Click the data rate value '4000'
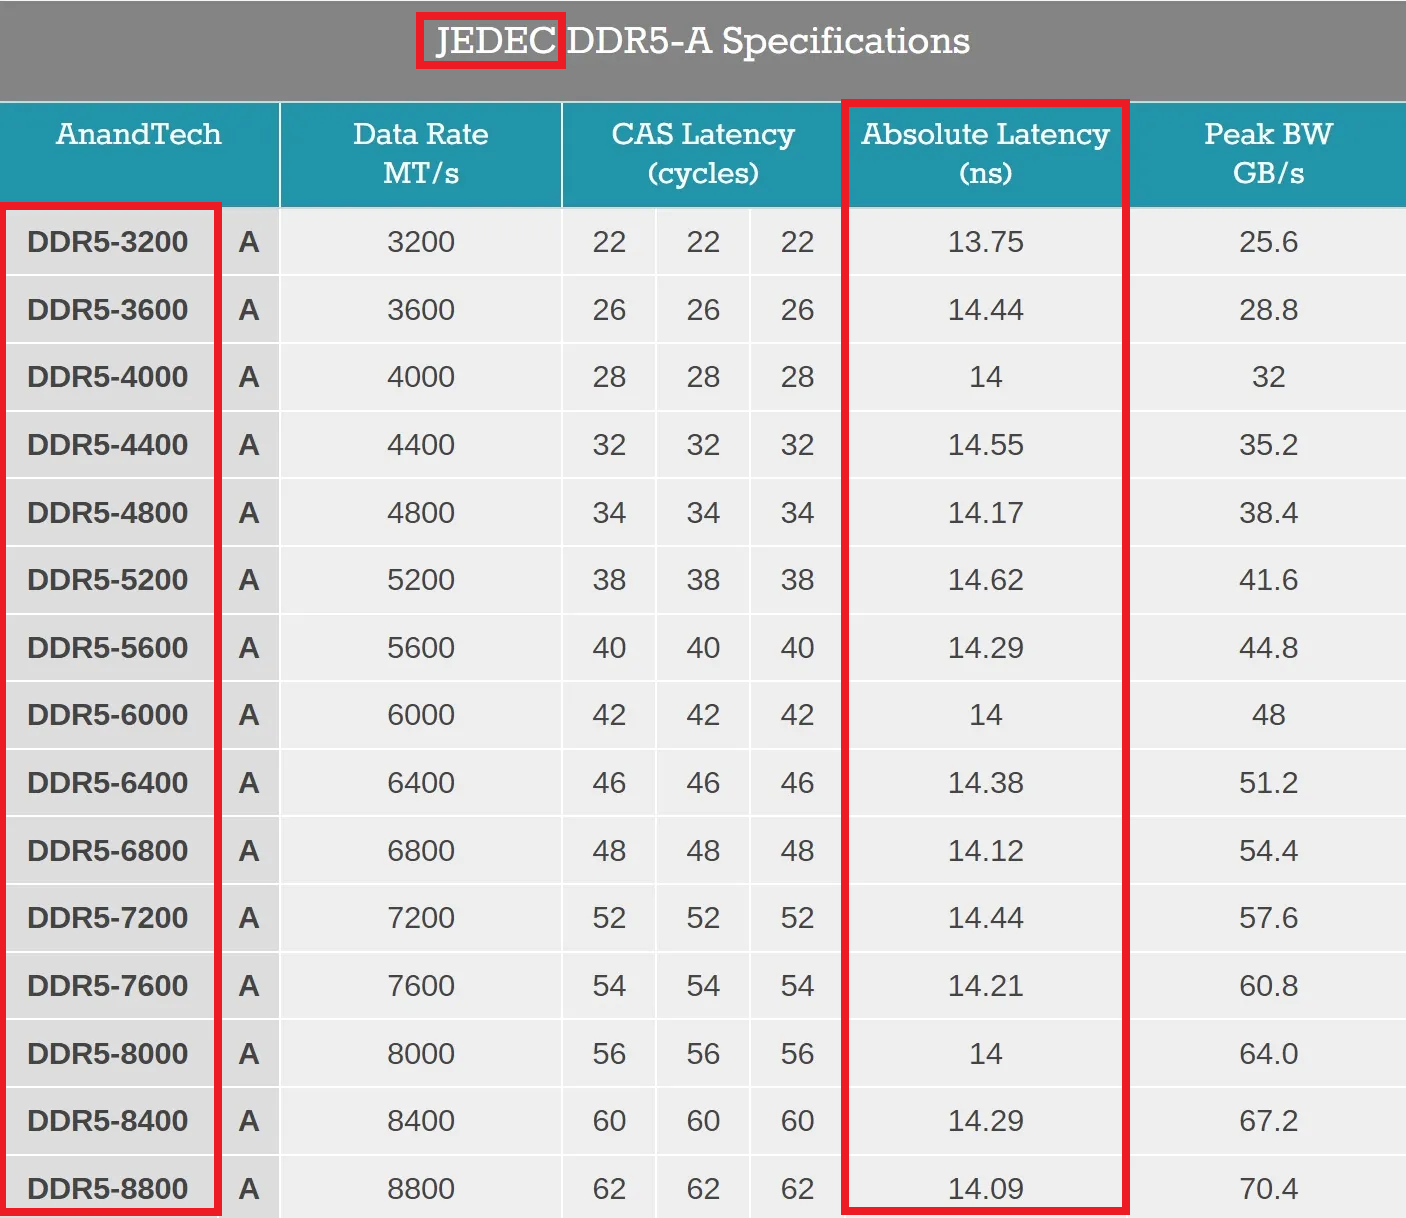Viewport: 1406px width, 1218px height. point(421,377)
